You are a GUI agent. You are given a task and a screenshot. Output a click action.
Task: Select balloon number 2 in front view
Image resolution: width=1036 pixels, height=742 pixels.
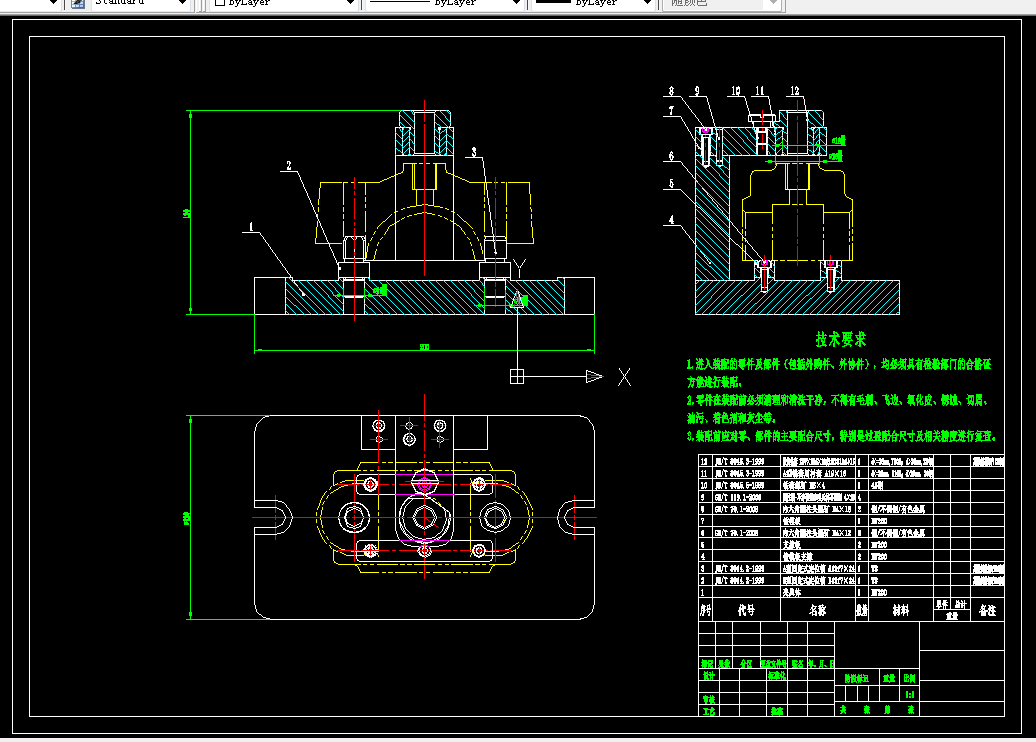coord(289,166)
